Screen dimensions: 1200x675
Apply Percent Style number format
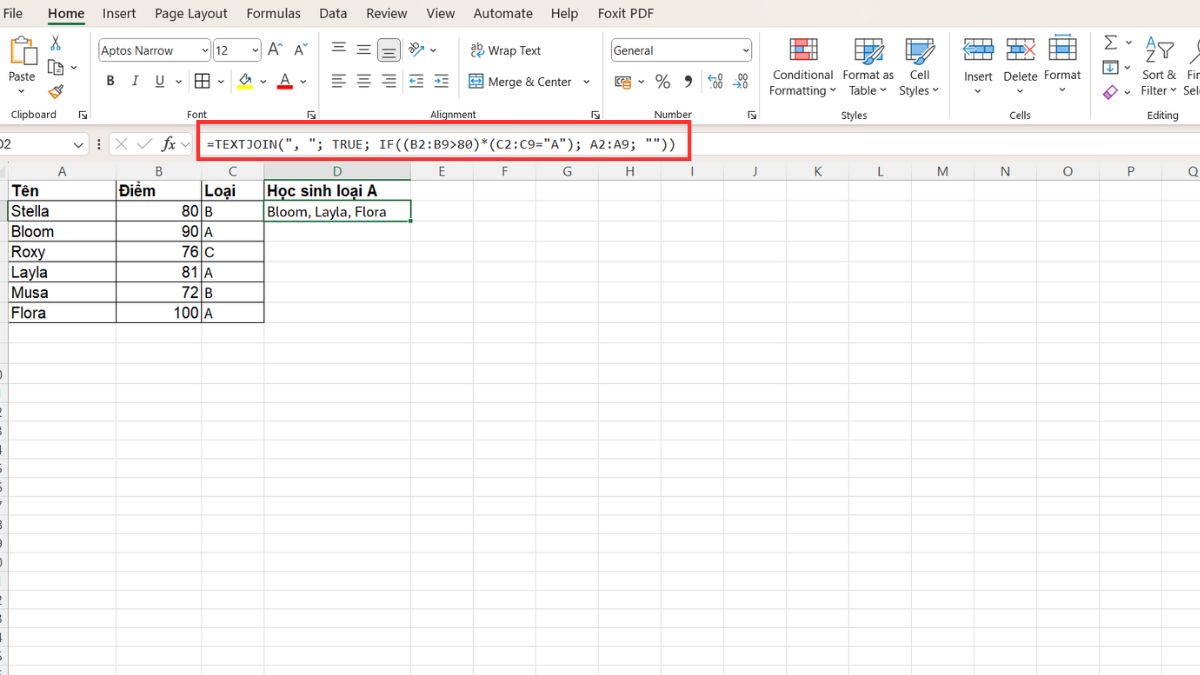click(x=663, y=82)
